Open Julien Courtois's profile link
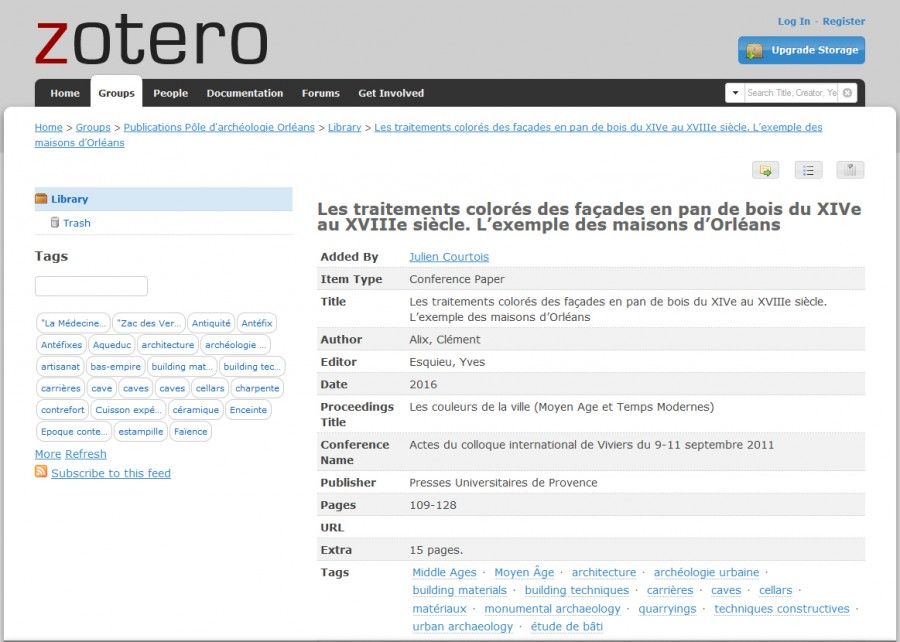900x642 pixels. coord(449,256)
